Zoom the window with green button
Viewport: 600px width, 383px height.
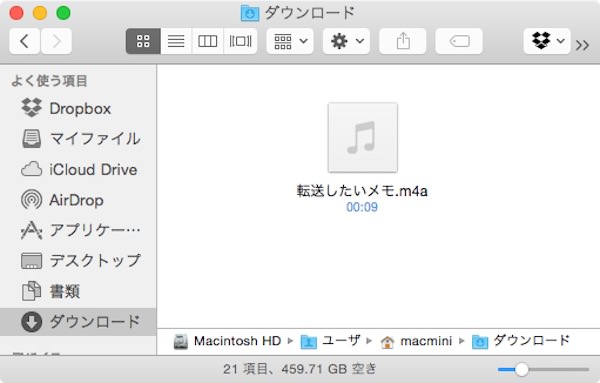pyautogui.click(x=63, y=13)
